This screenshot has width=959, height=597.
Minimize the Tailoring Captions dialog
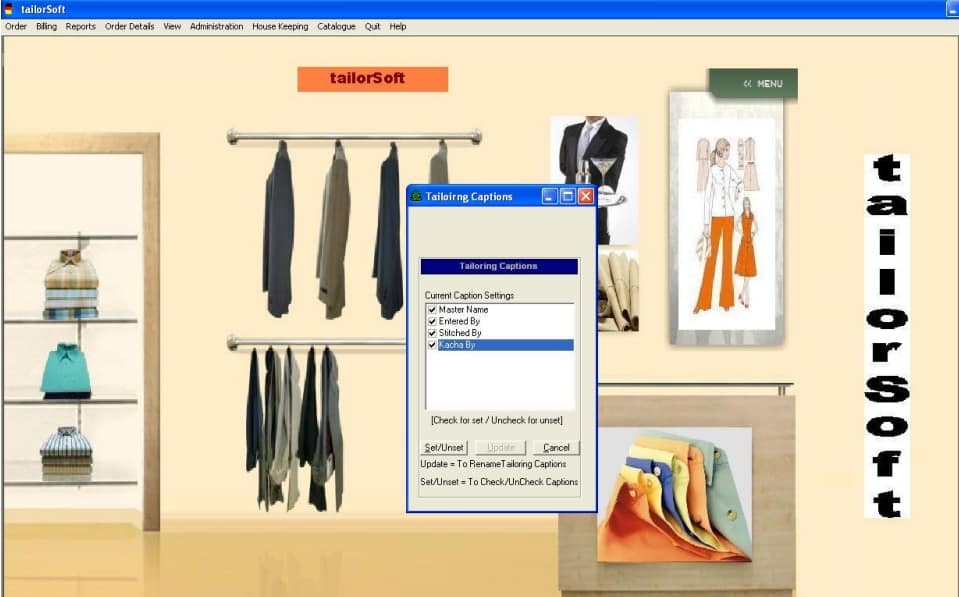coord(550,197)
